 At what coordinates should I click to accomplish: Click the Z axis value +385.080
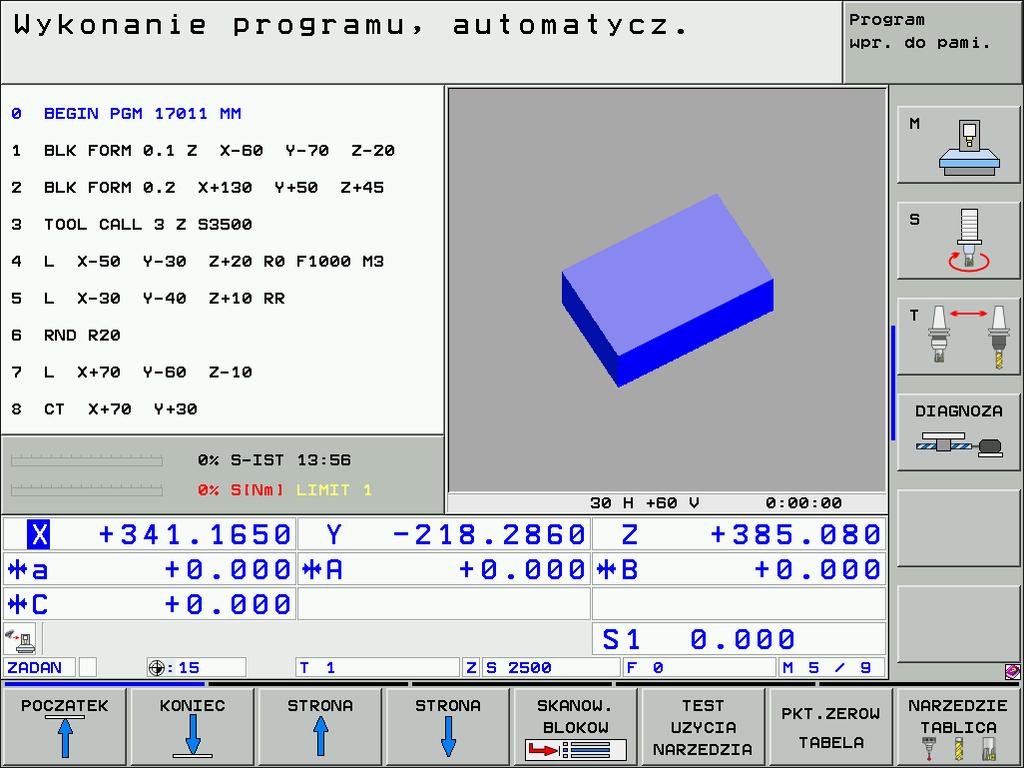coord(795,534)
